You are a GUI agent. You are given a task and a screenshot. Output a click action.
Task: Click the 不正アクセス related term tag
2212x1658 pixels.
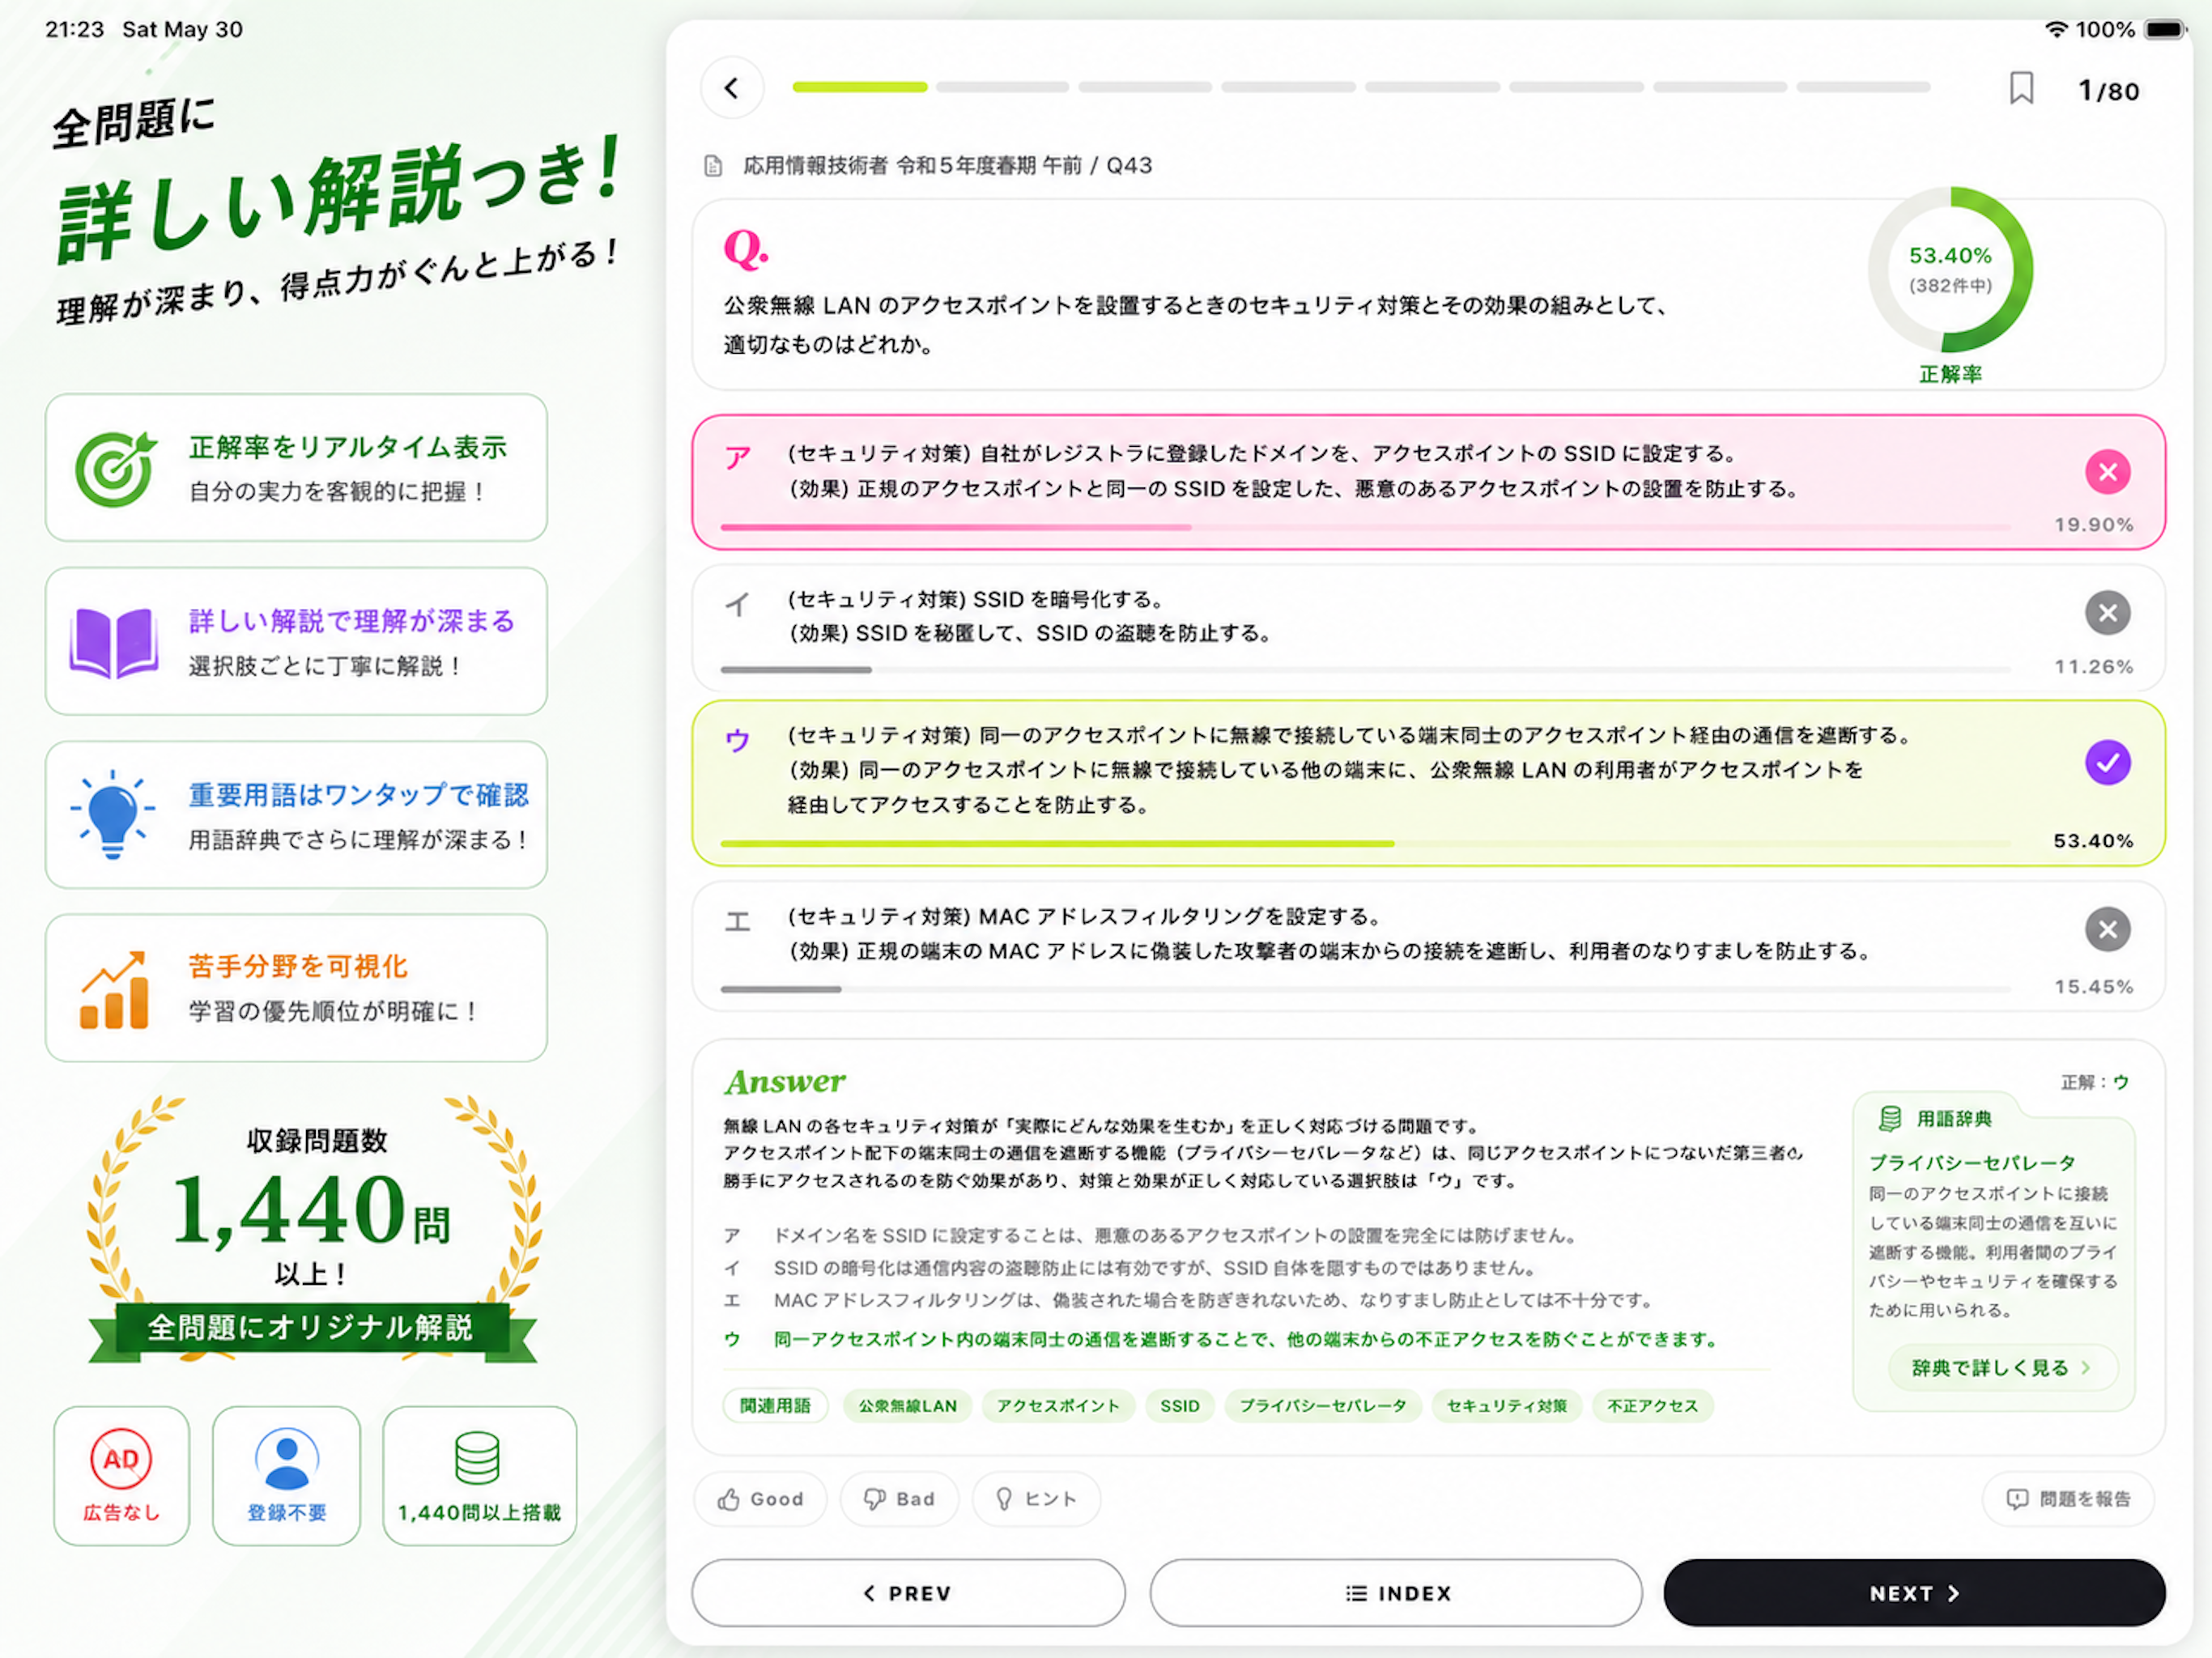[x=1652, y=1406]
